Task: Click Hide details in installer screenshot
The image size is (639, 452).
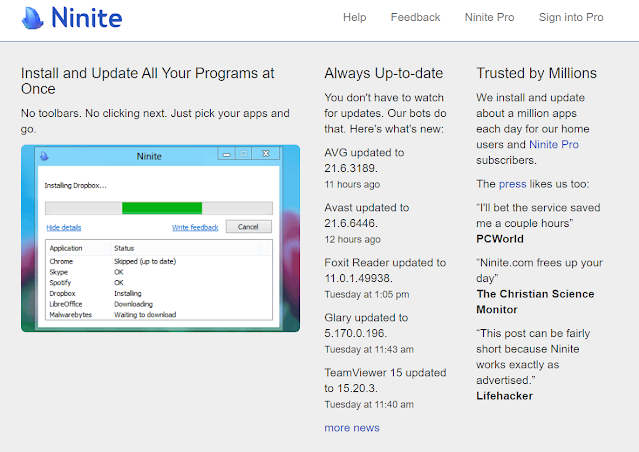Action: coord(64,227)
